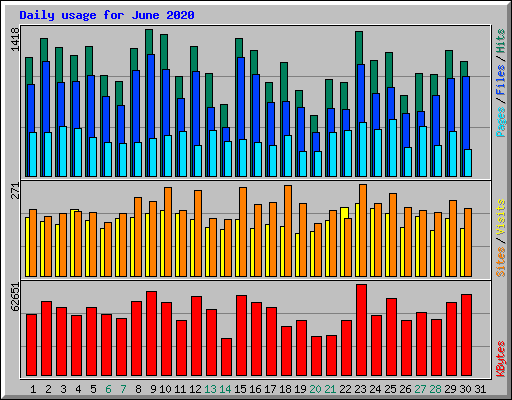Click day 13 weekend label

[x=210, y=389]
